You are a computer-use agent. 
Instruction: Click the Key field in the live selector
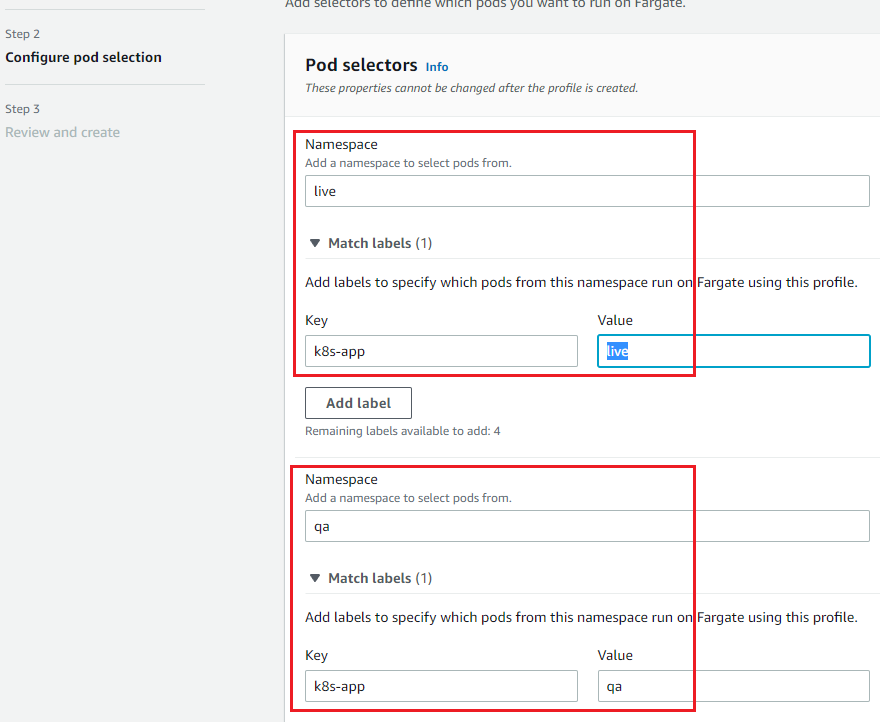[441, 351]
